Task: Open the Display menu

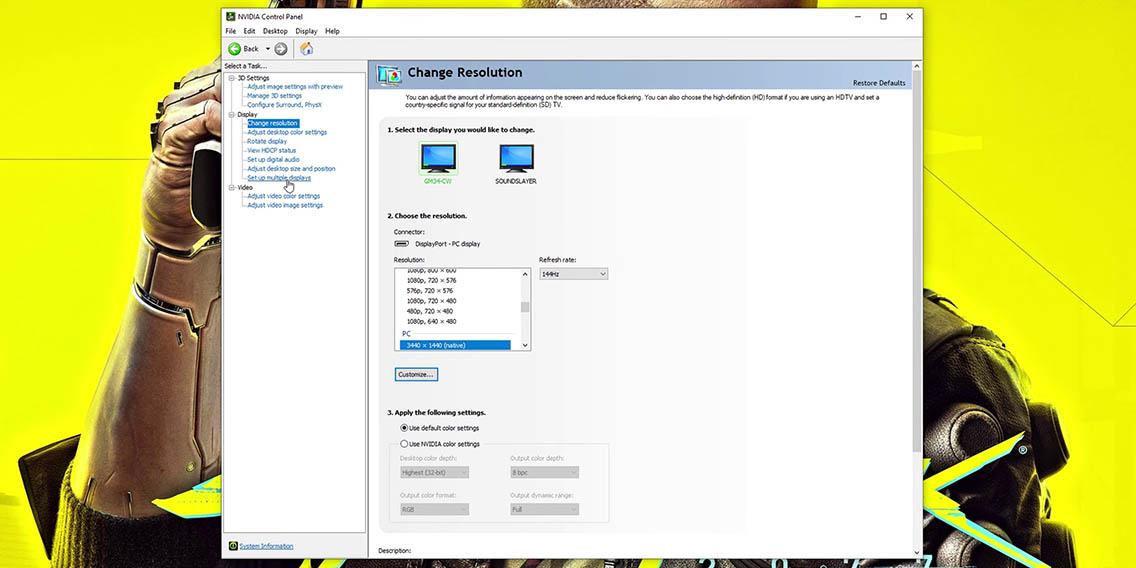Action: point(306,31)
